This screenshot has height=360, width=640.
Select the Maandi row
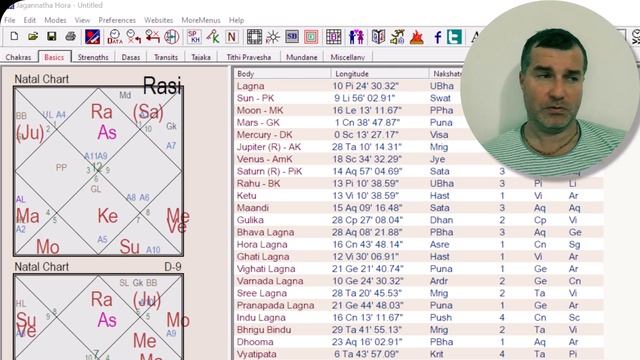click(x=419, y=208)
